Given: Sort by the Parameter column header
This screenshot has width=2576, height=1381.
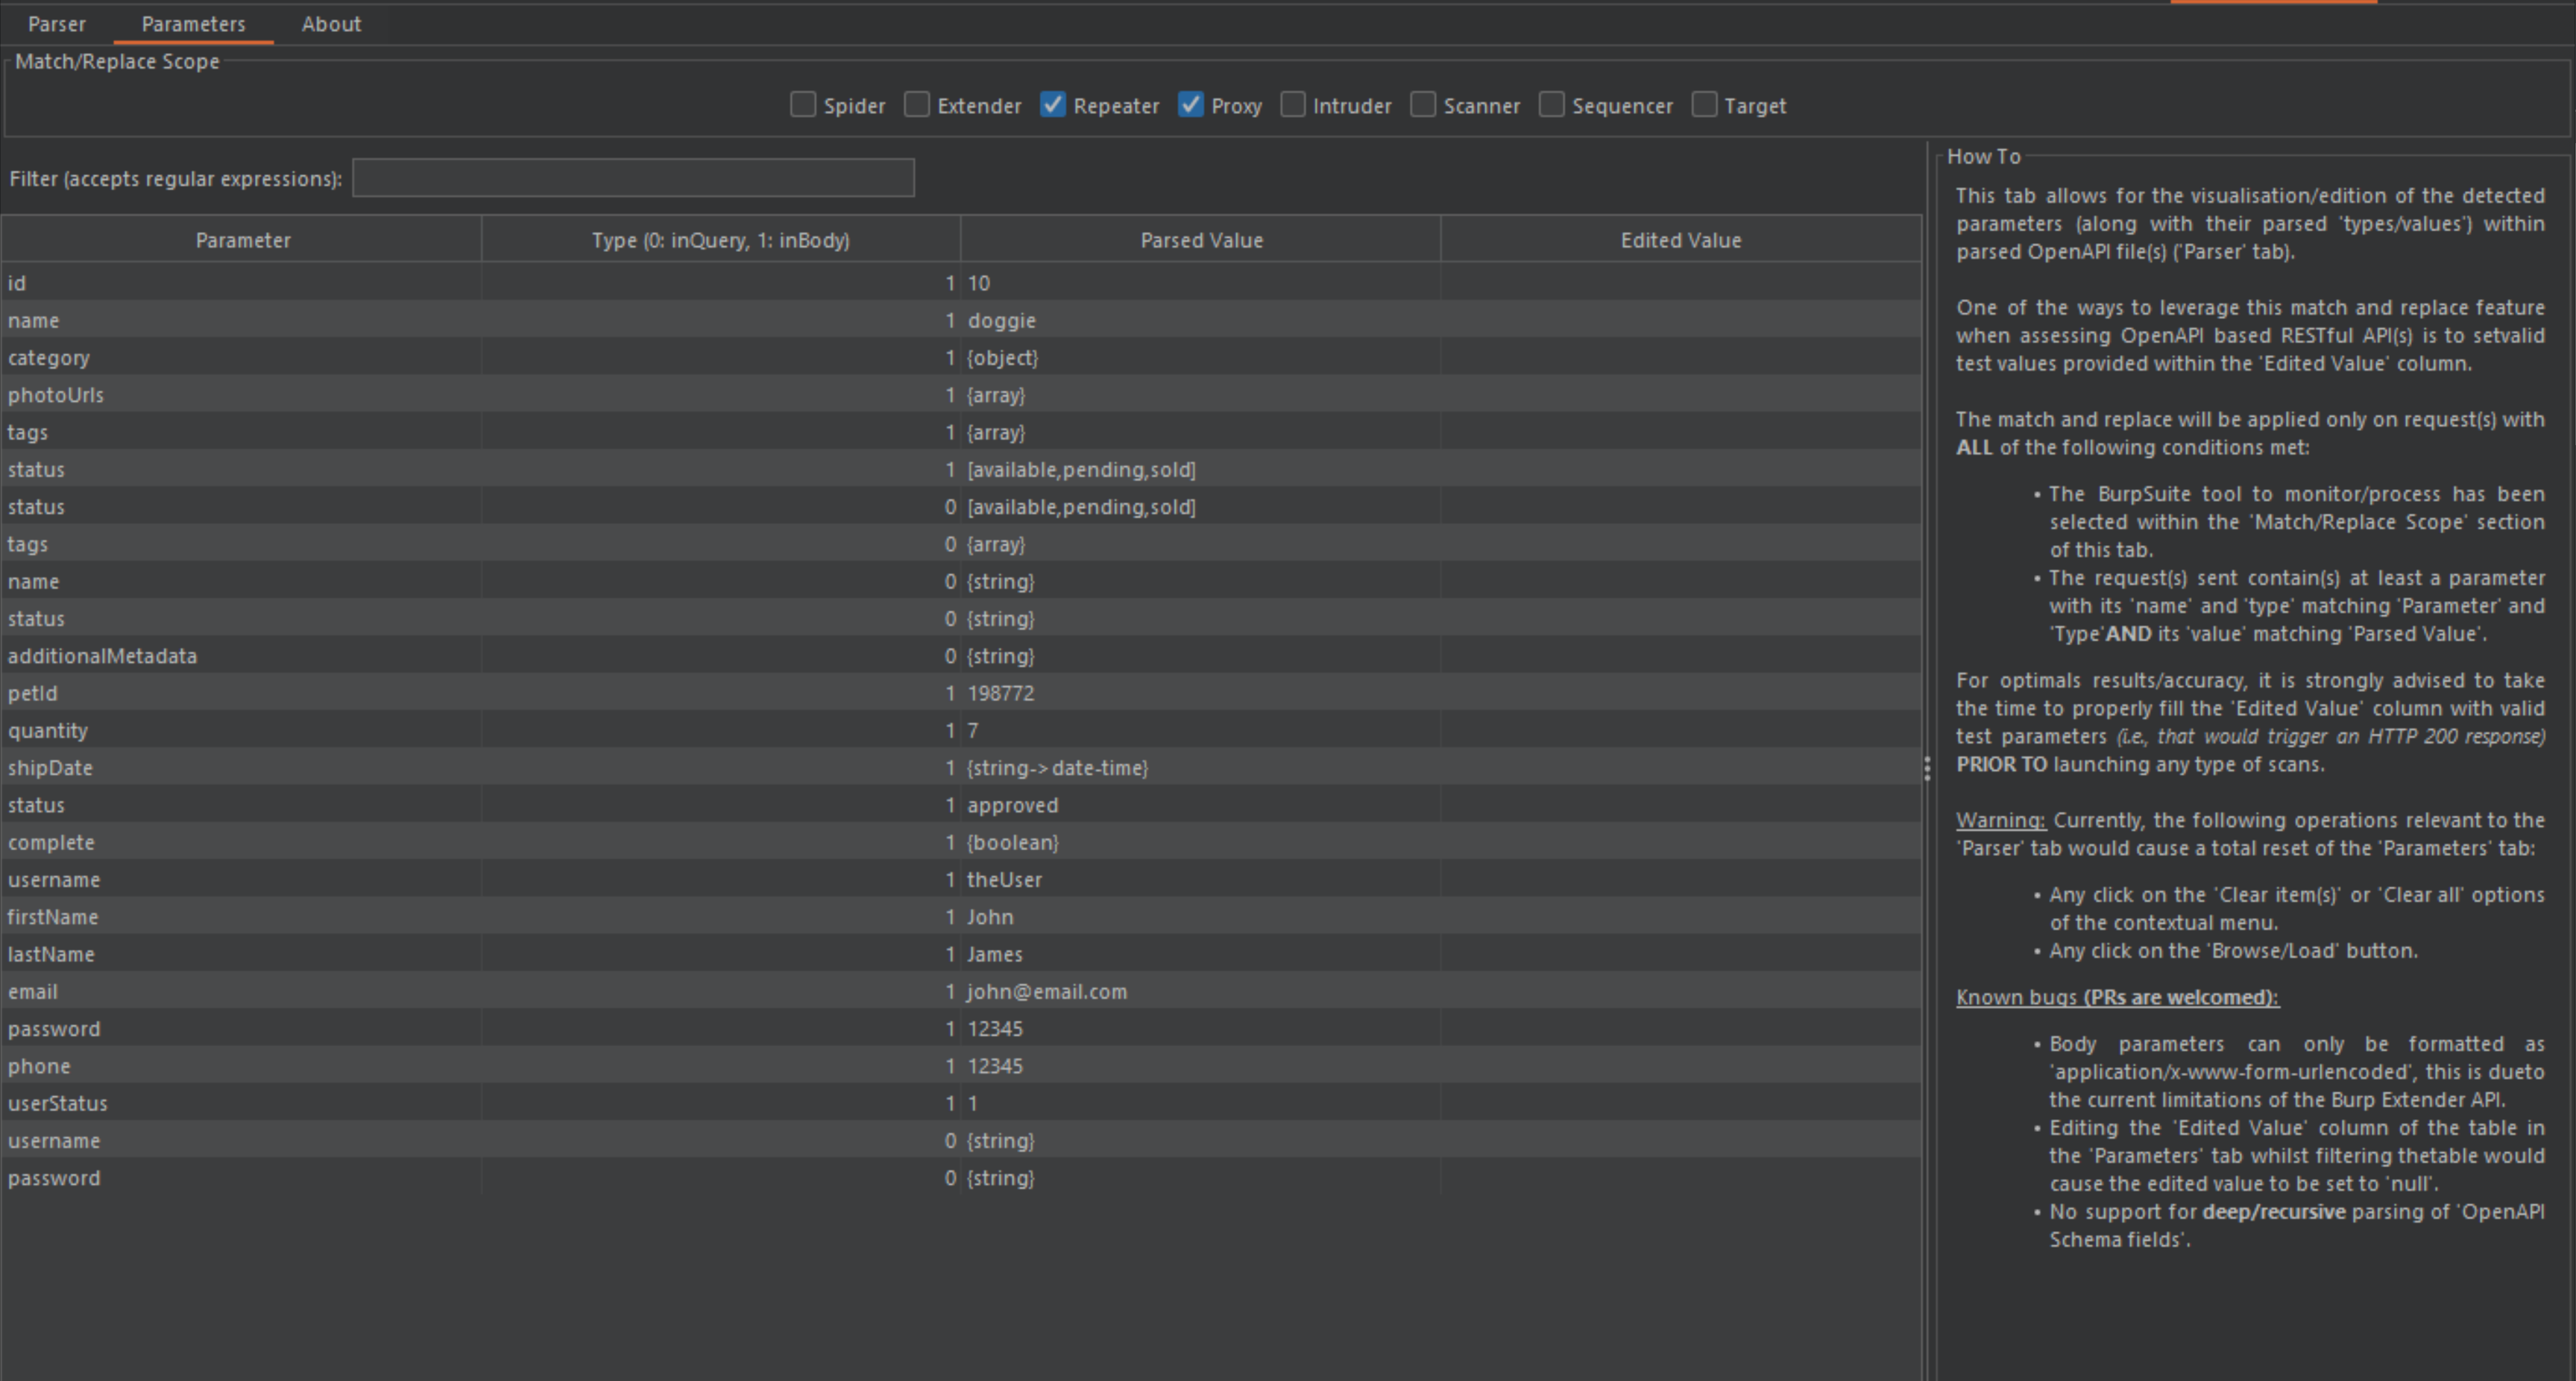Looking at the screenshot, I should click(x=242, y=240).
